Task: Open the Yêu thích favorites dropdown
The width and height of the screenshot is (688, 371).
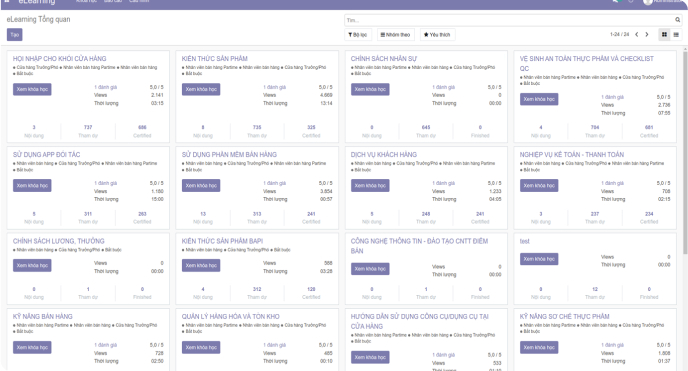Action: 437,35
